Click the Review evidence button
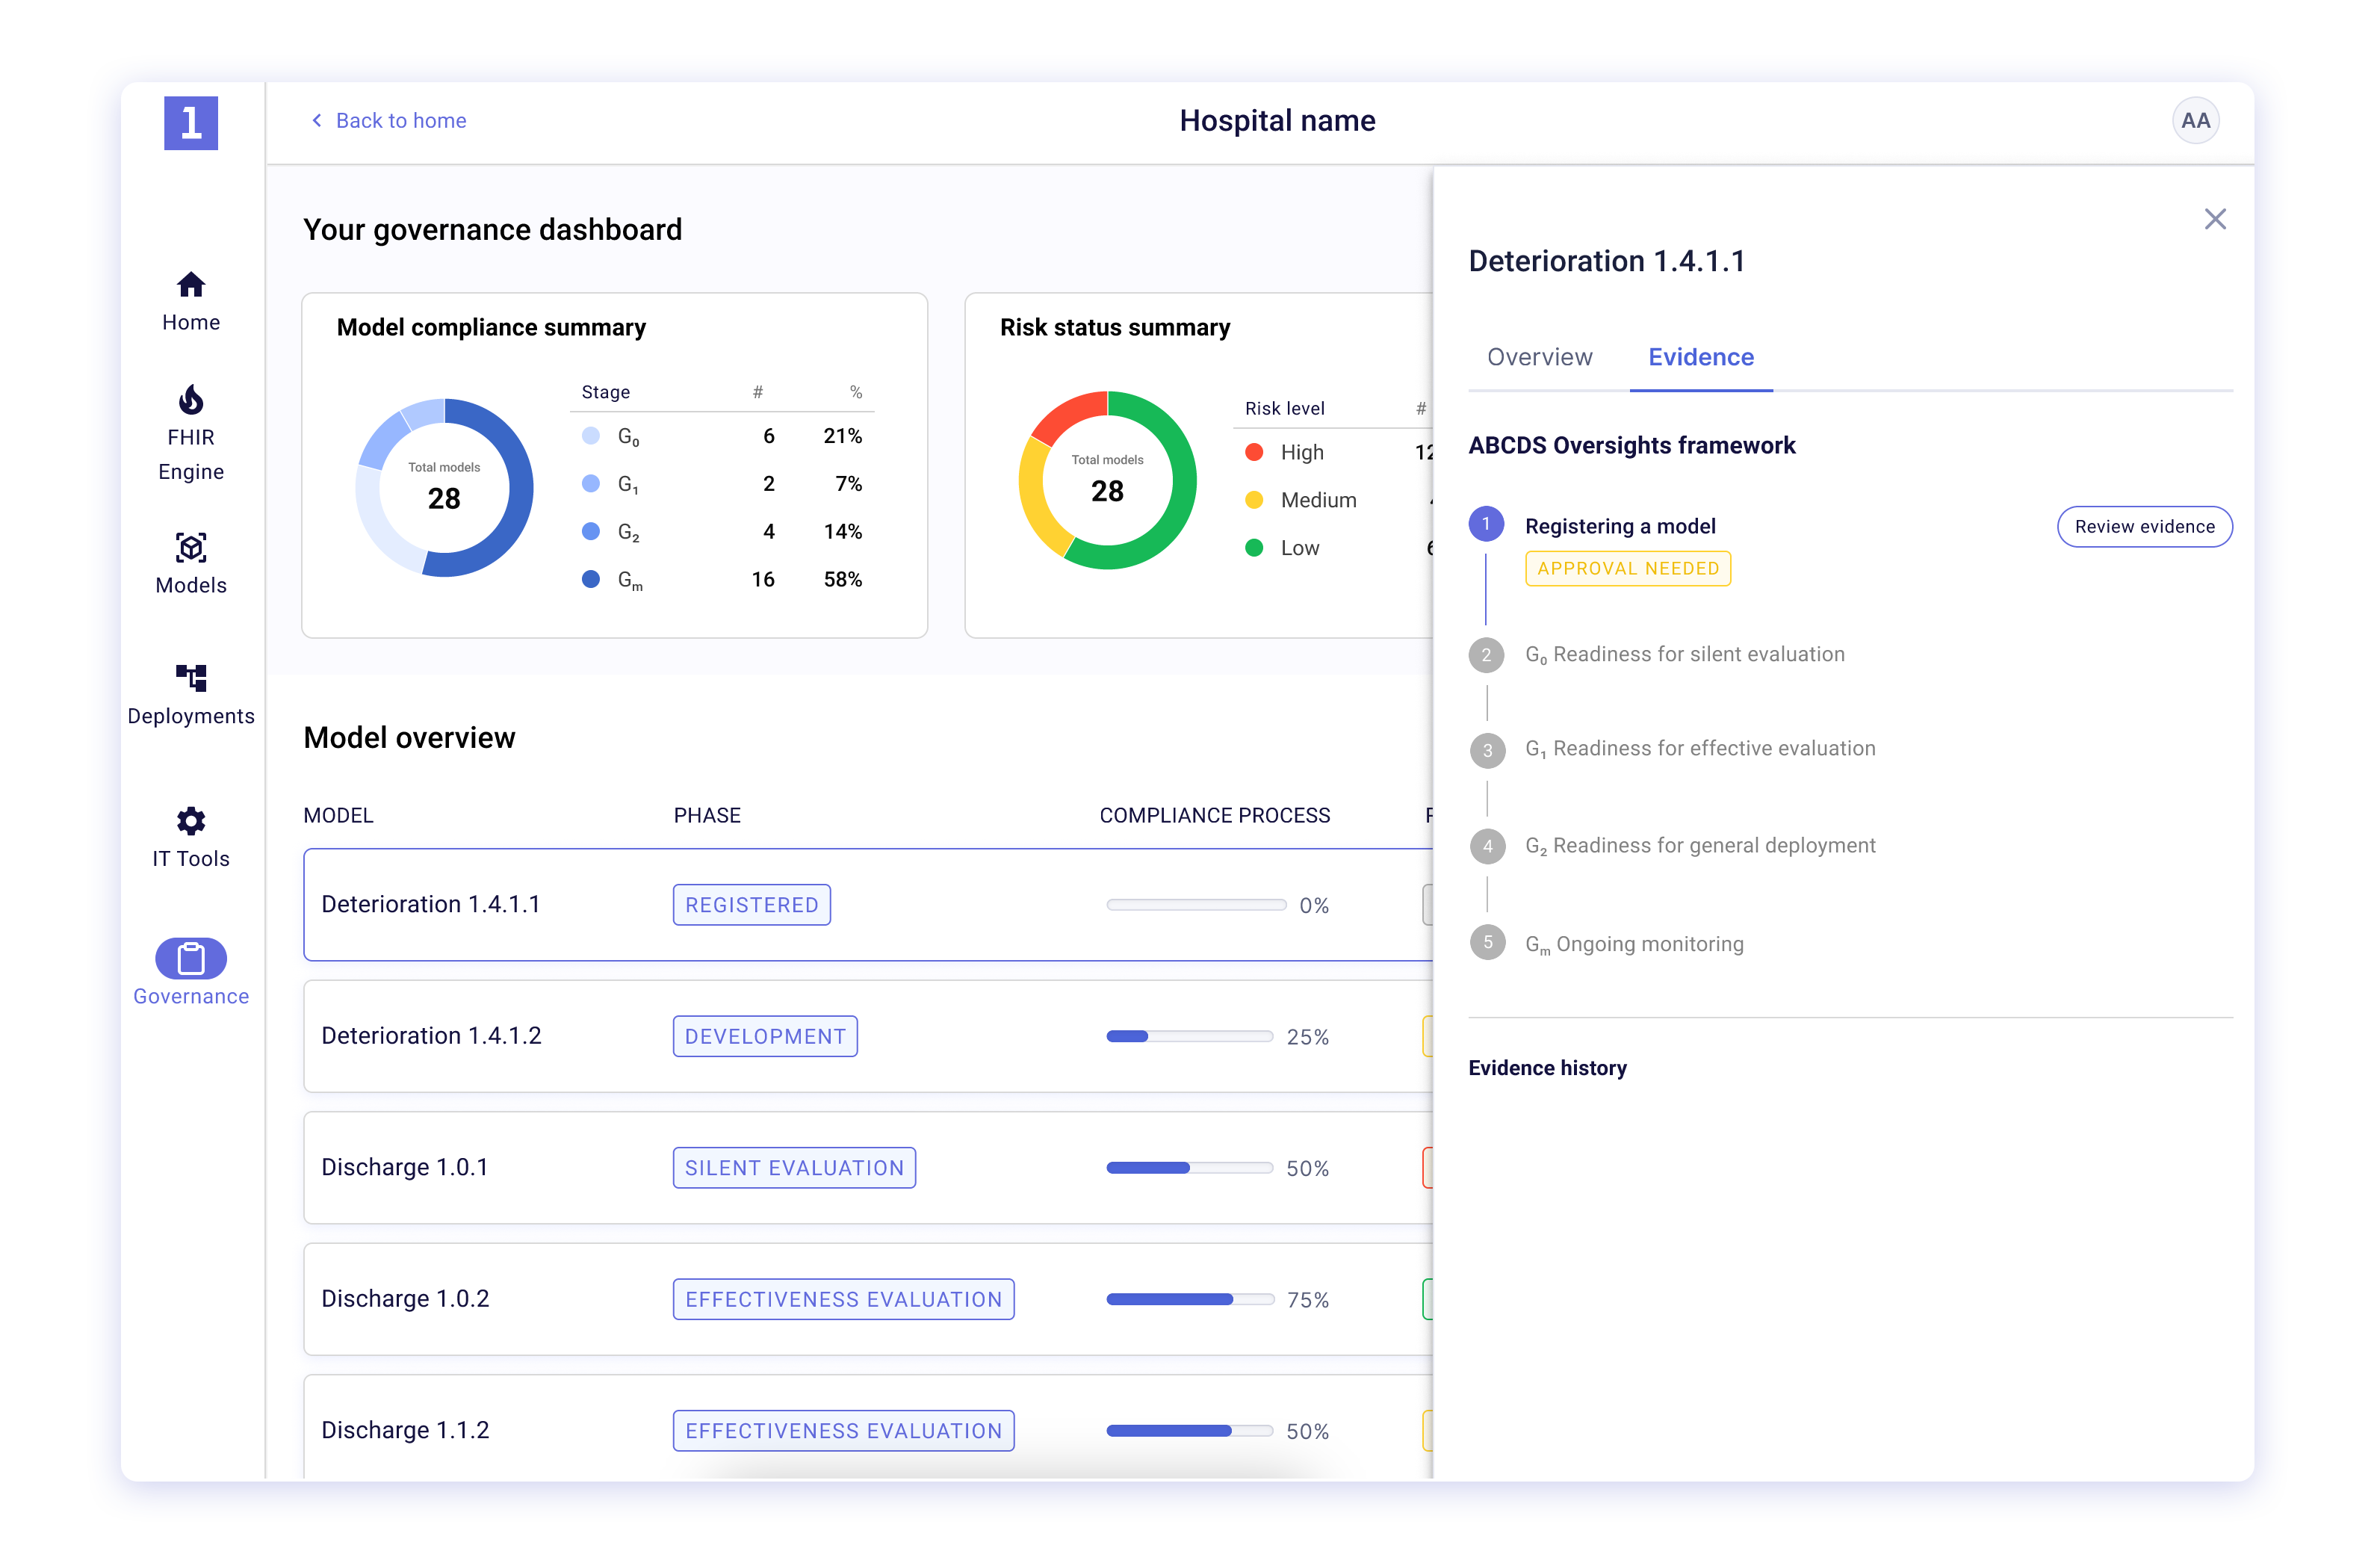 (x=2144, y=527)
